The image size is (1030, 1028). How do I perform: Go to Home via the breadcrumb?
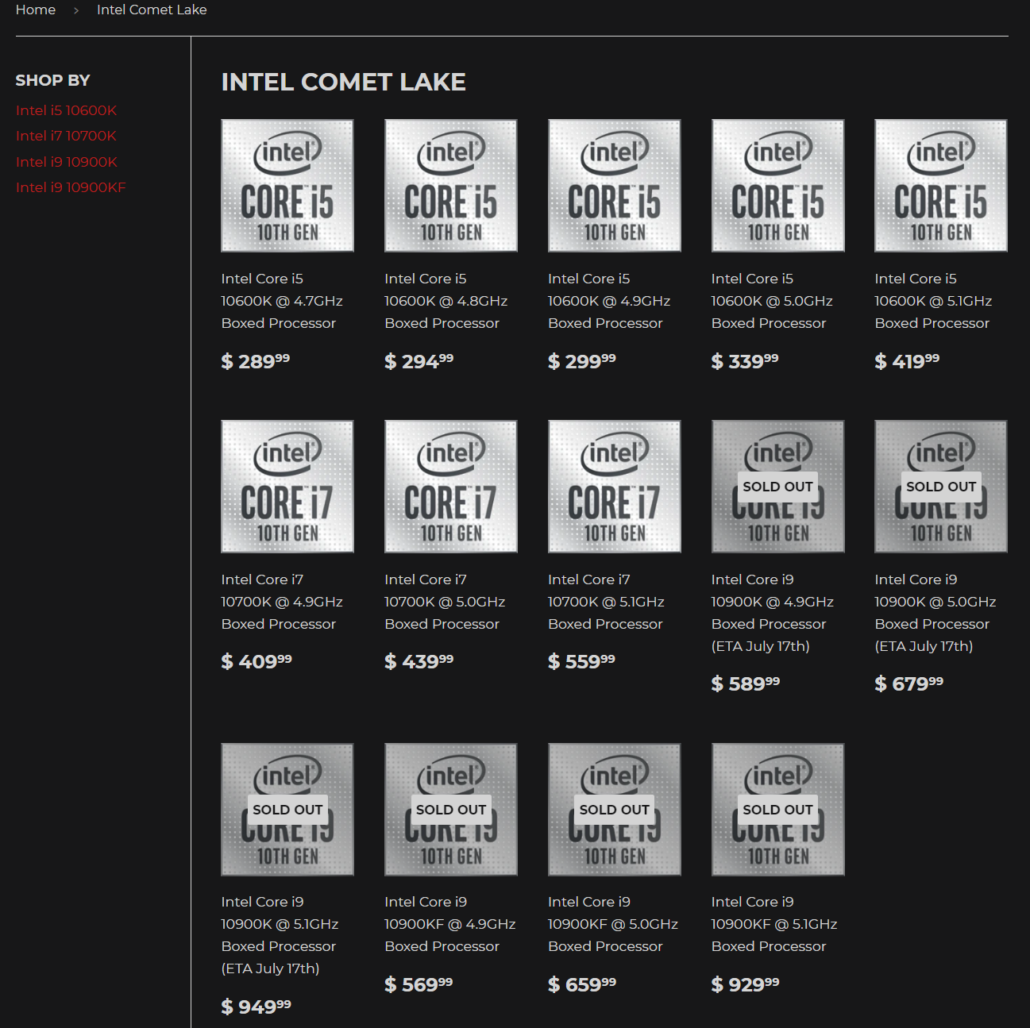[36, 9]
